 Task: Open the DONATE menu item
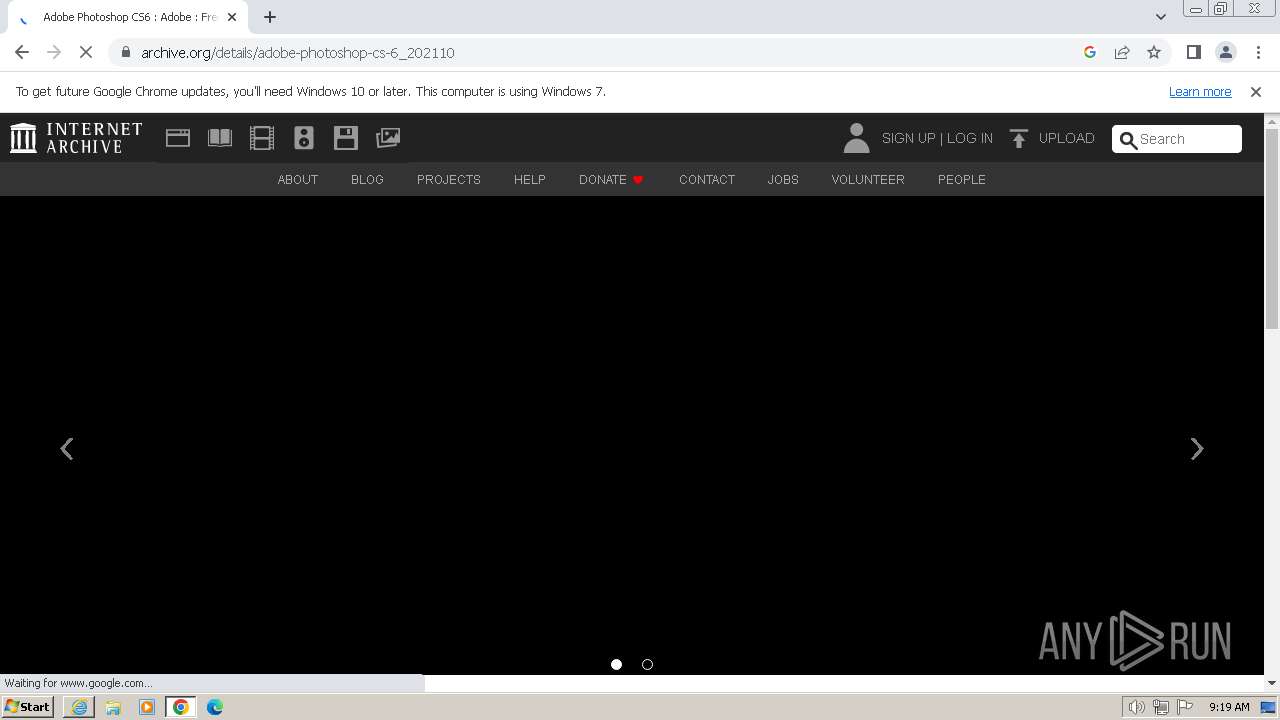pos(611,179)
